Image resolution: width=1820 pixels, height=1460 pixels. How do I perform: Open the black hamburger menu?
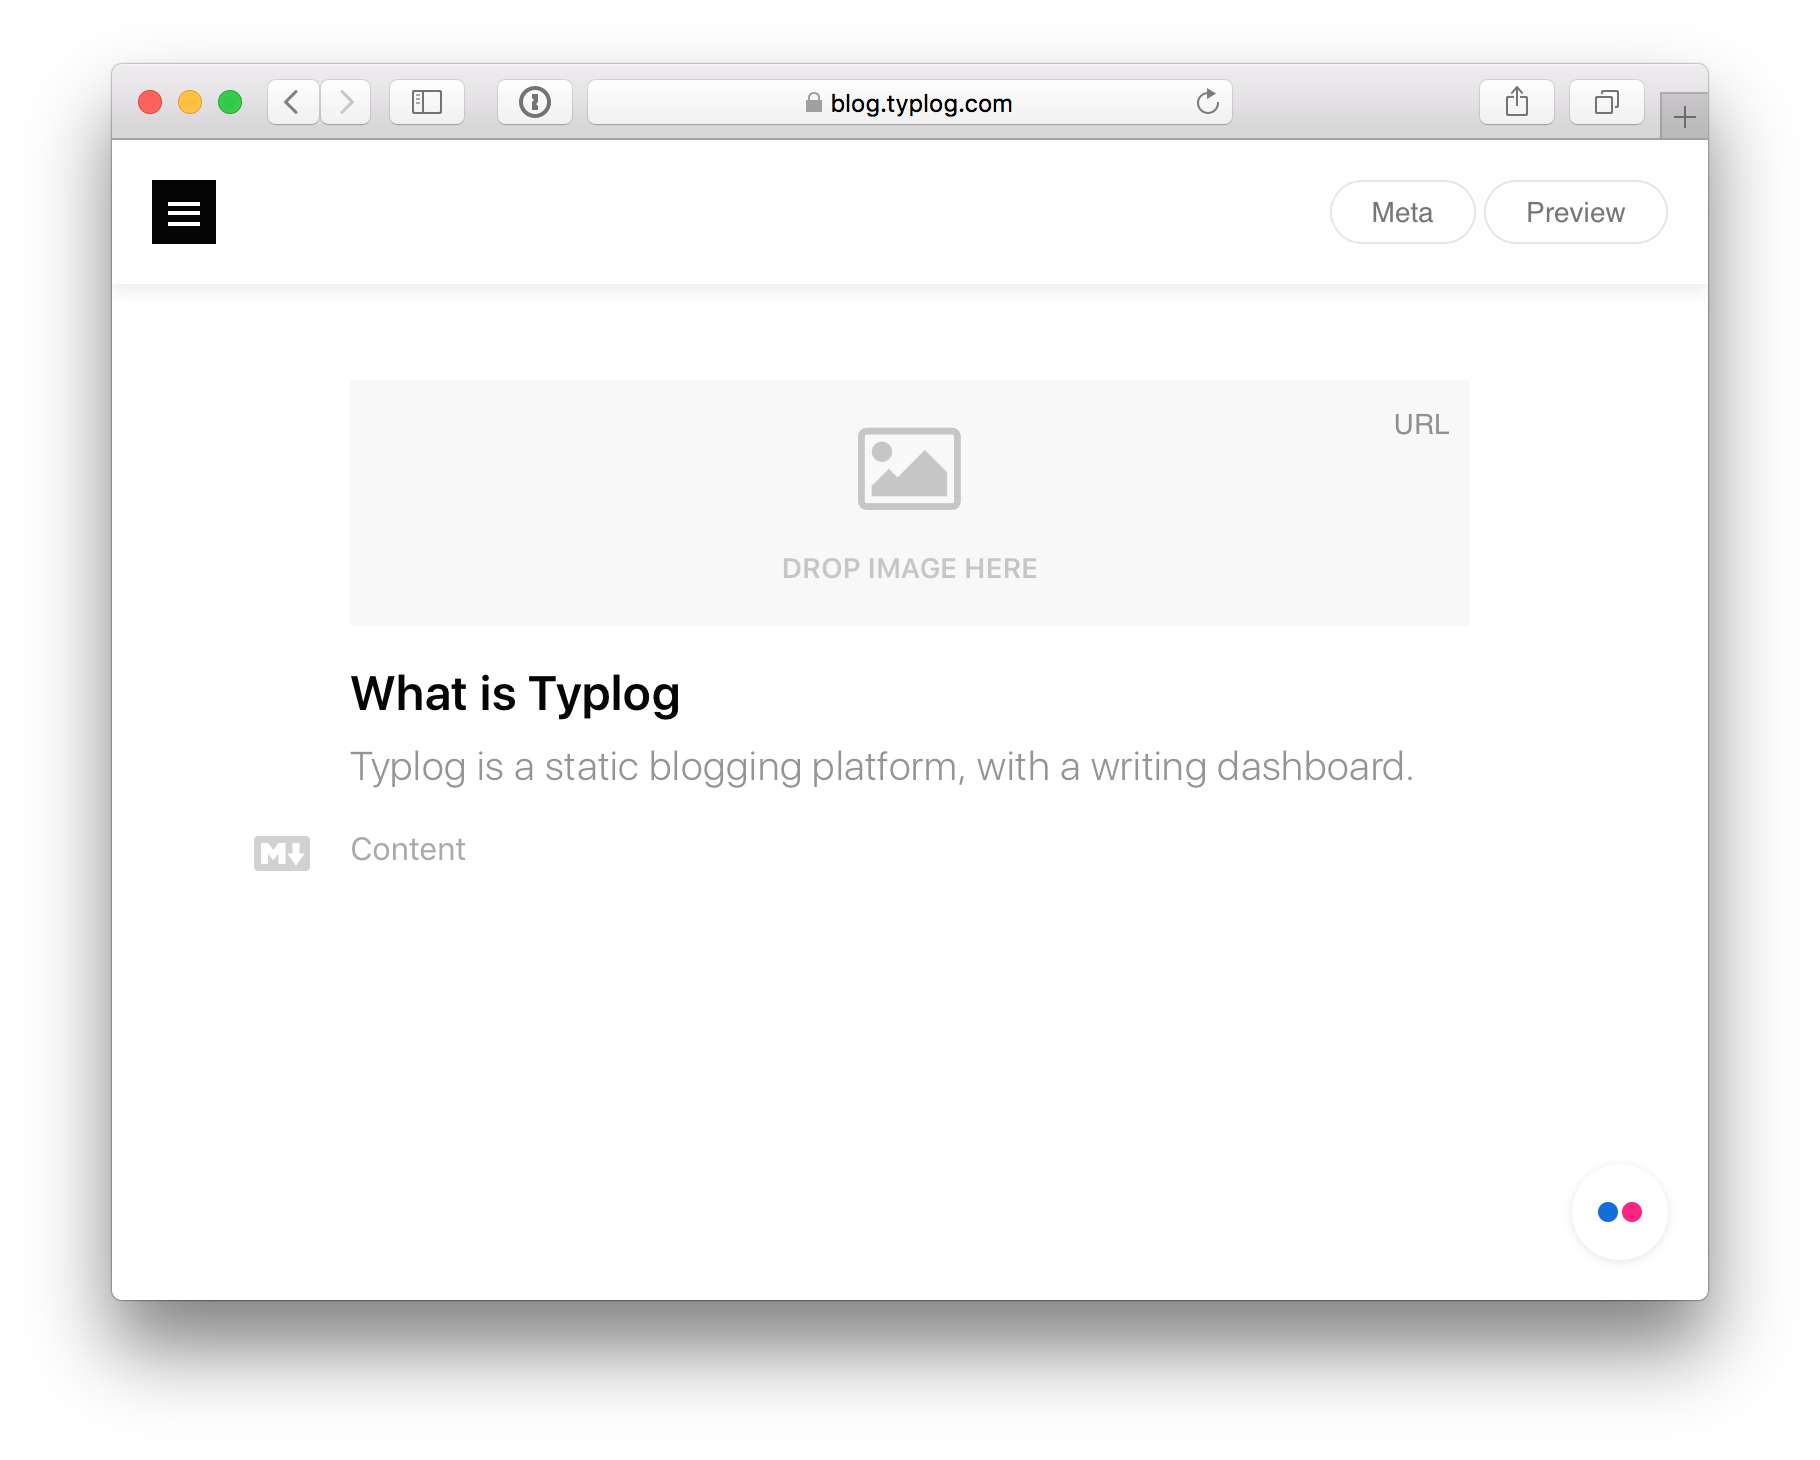tap(184, 212)
